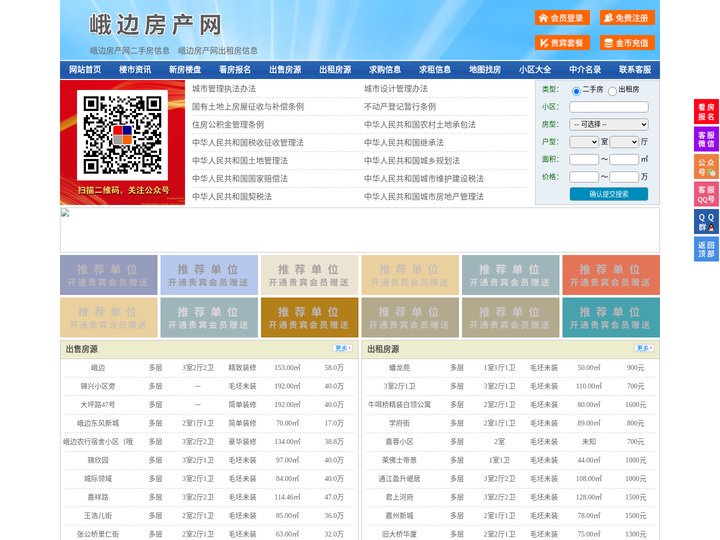
Task: Open the 国有土地上房屋征收与补偿条例 link
Action: [x=248, y=107]
